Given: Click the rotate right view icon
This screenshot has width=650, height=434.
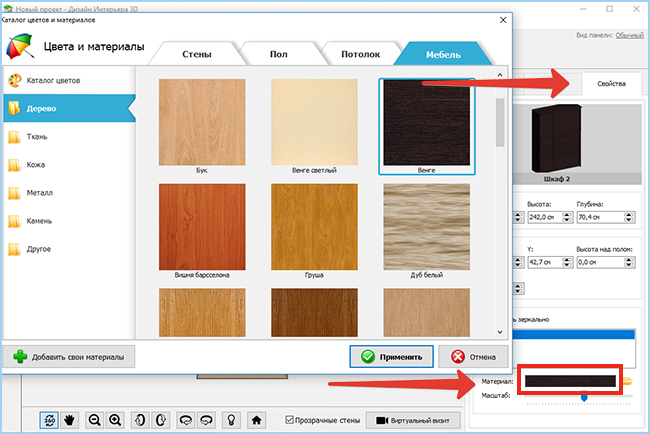Looking at the screenshot, I should click(x=160, y=420).
